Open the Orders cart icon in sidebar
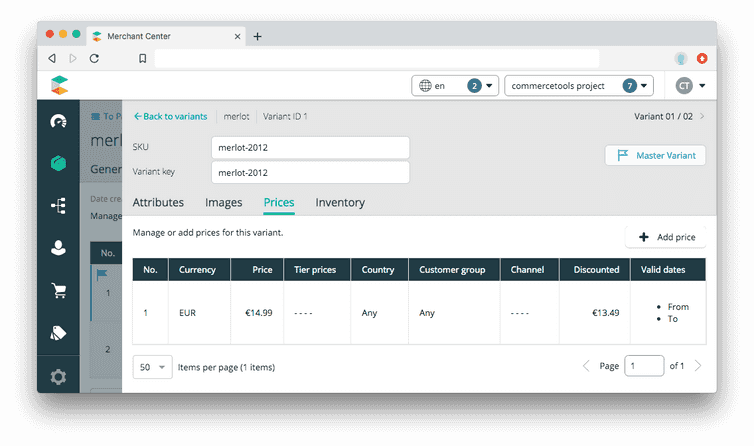Viewport: 754px width, 446px height. click(59, 291)
